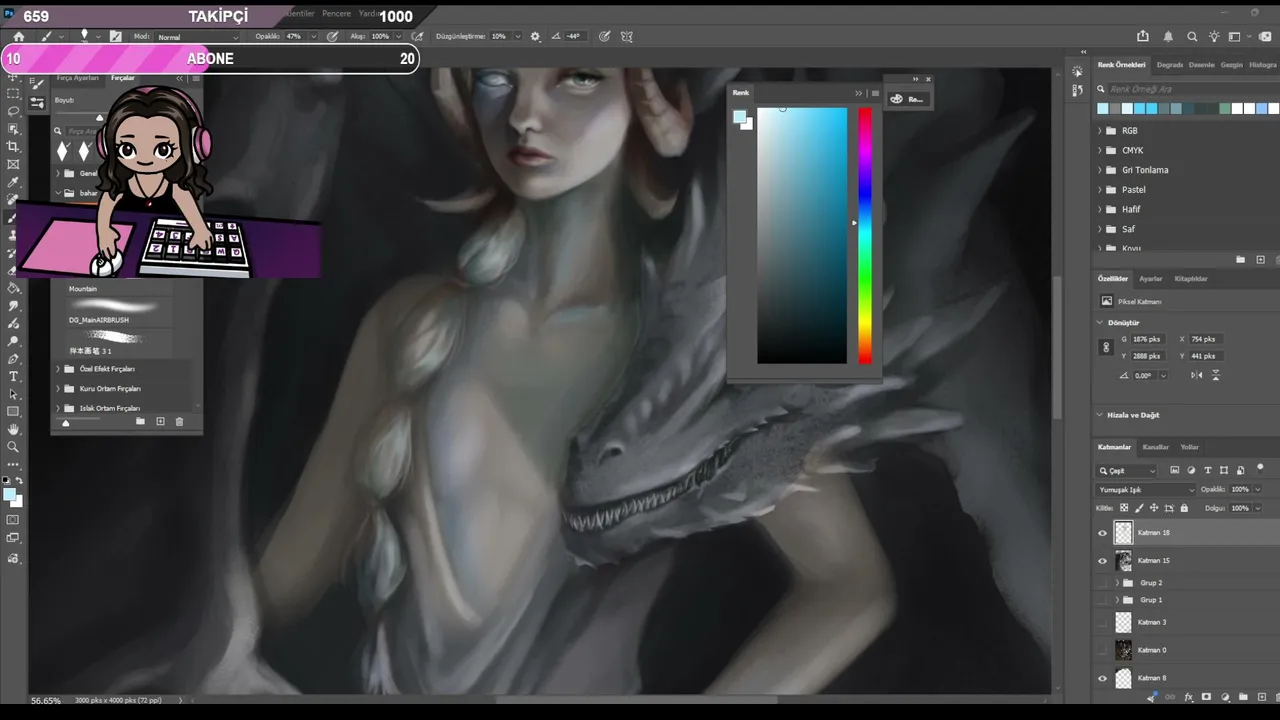Click the fx layer style icon
The width and height of the screenshot is (1280, 720).
tap(1188, 697)
